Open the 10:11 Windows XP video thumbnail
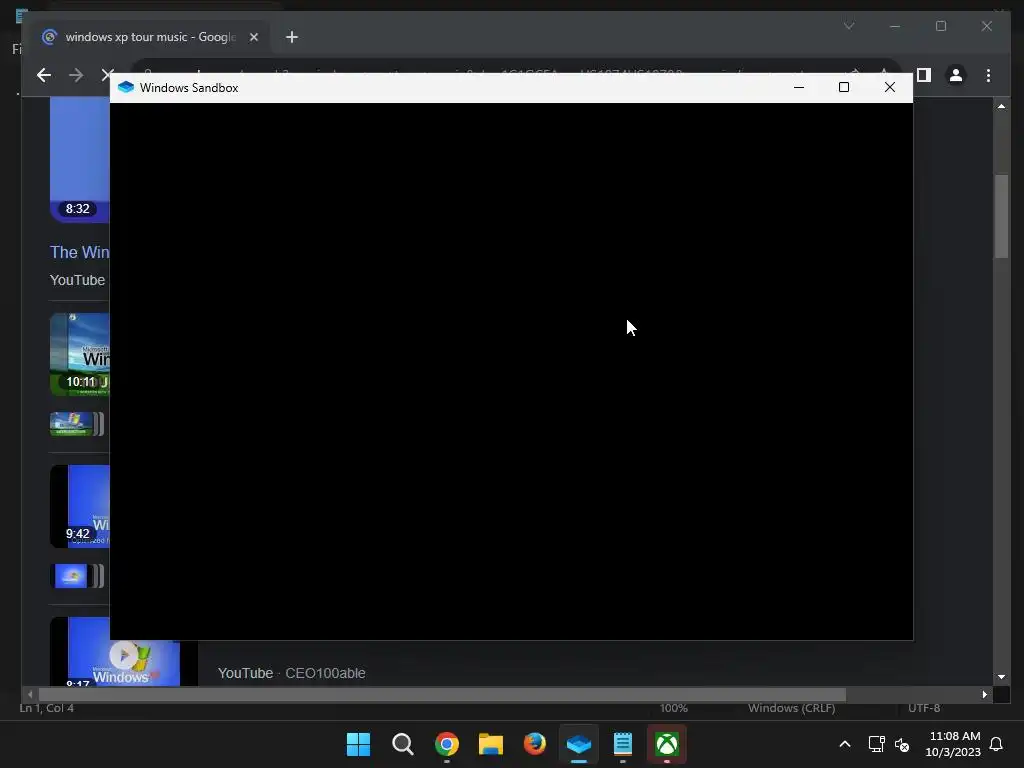 (x=80, y=355)
